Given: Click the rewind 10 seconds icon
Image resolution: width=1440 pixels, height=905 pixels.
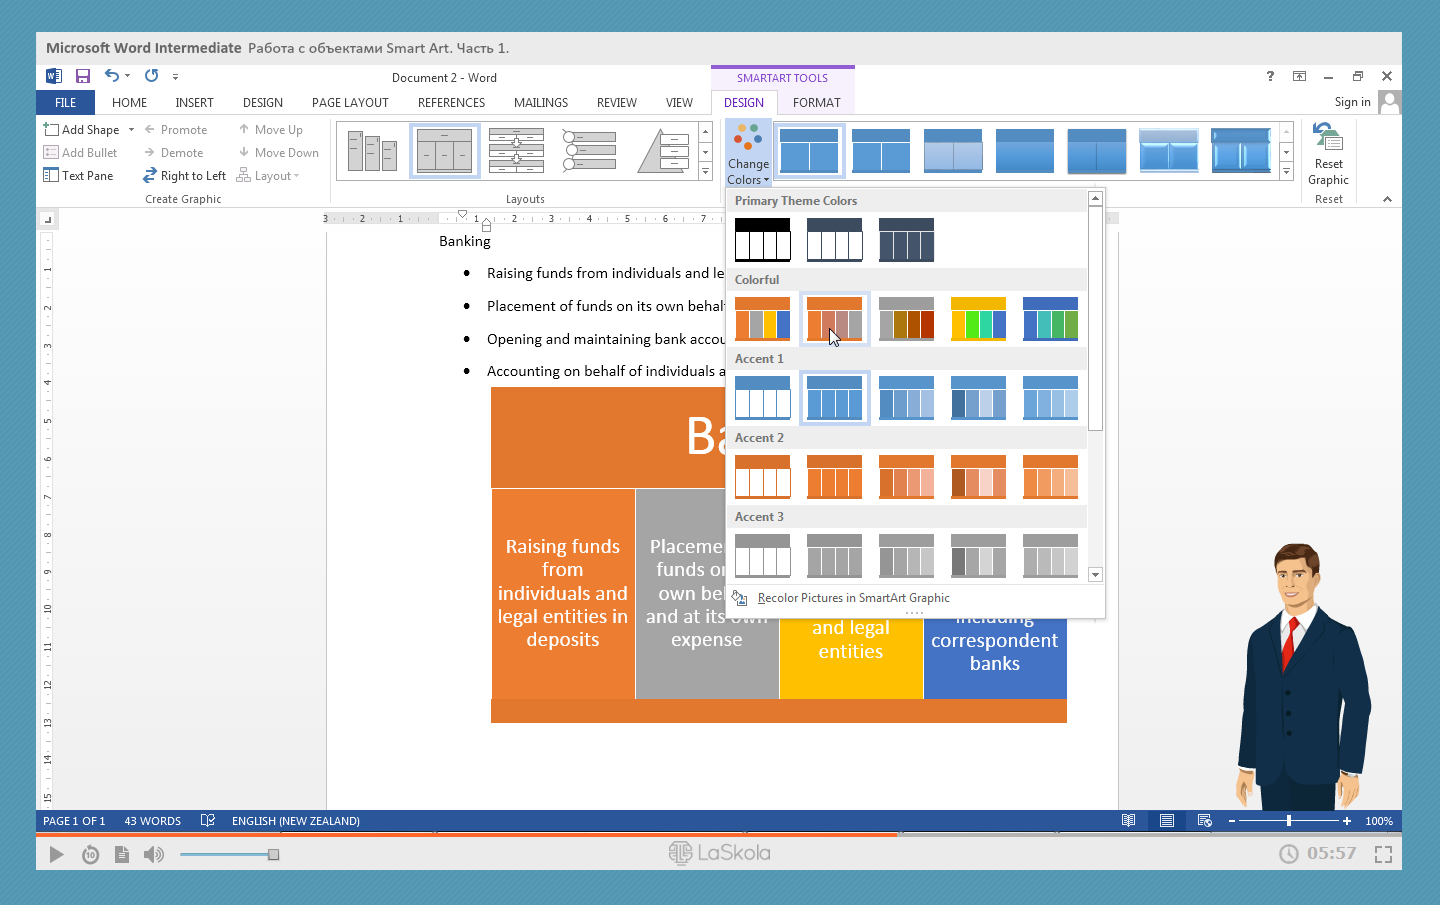Looking at the screenshot, I should pyautogui.click(x=90, y=854).
